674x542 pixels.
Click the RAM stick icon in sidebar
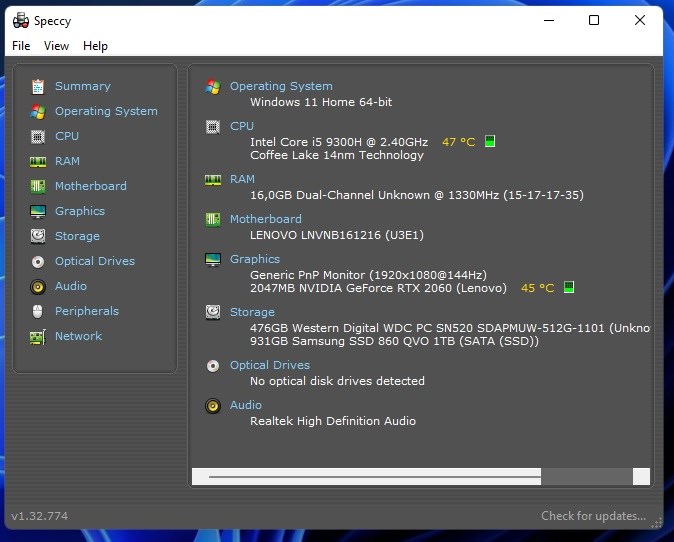click(x=38, y=162)
